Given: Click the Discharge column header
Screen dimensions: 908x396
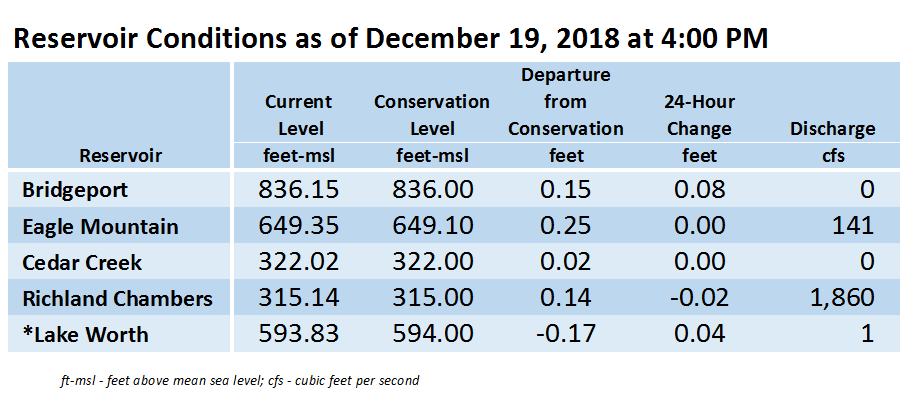Looking at the screenshot, I should click(833, 129).
